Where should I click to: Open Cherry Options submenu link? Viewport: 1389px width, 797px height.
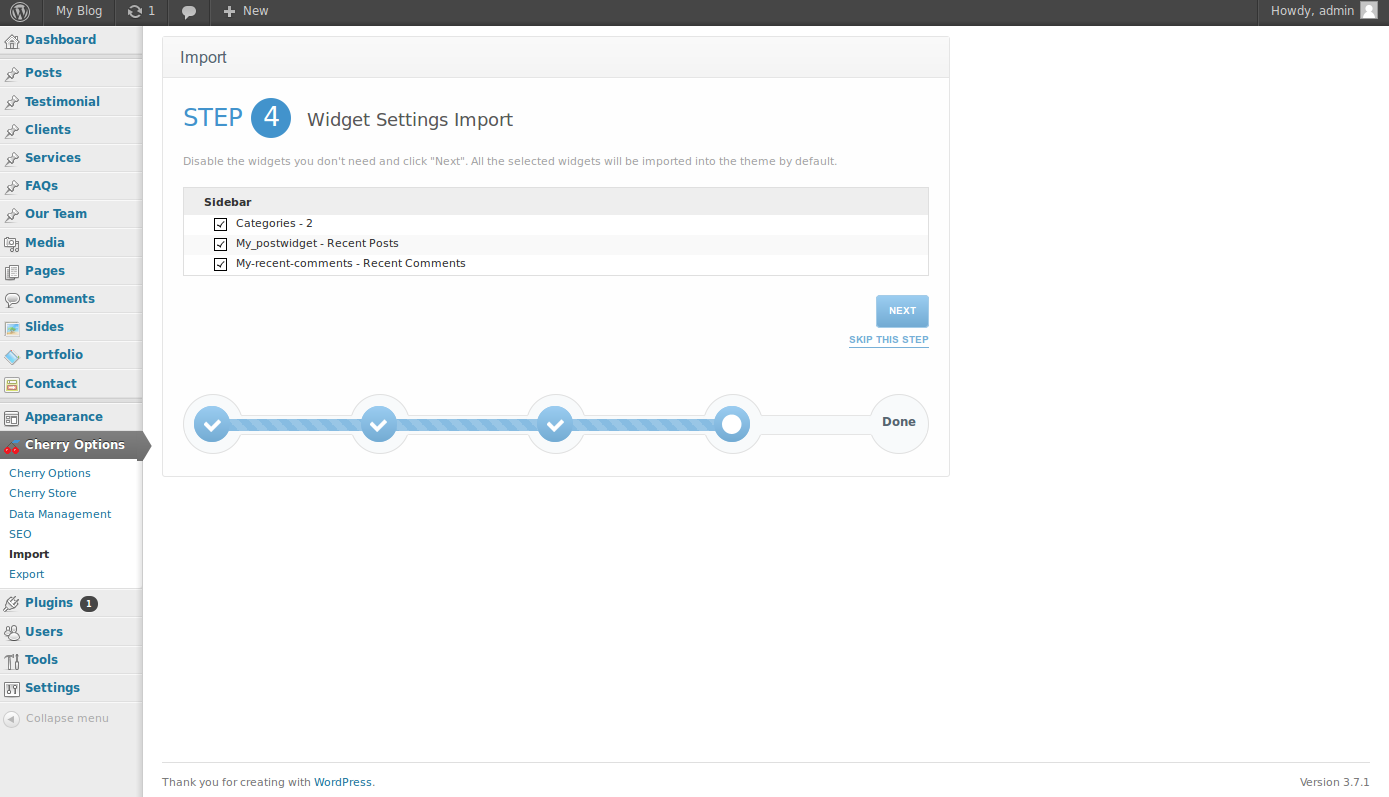(x=50, y=473)
